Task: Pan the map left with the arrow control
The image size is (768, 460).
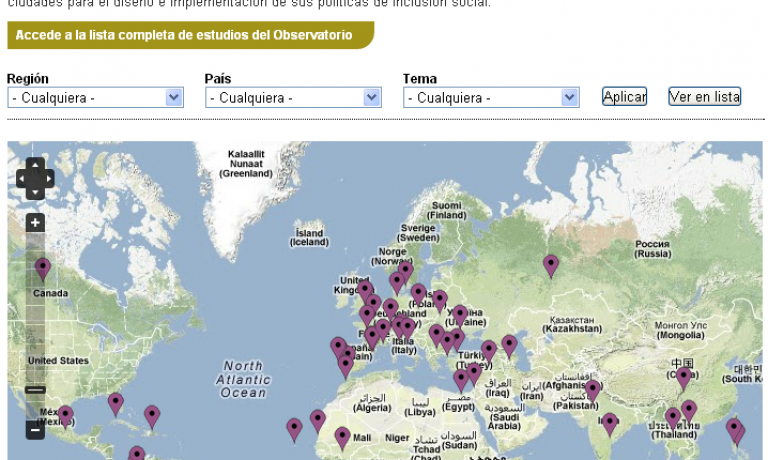Action: click(x=22, y=178)
